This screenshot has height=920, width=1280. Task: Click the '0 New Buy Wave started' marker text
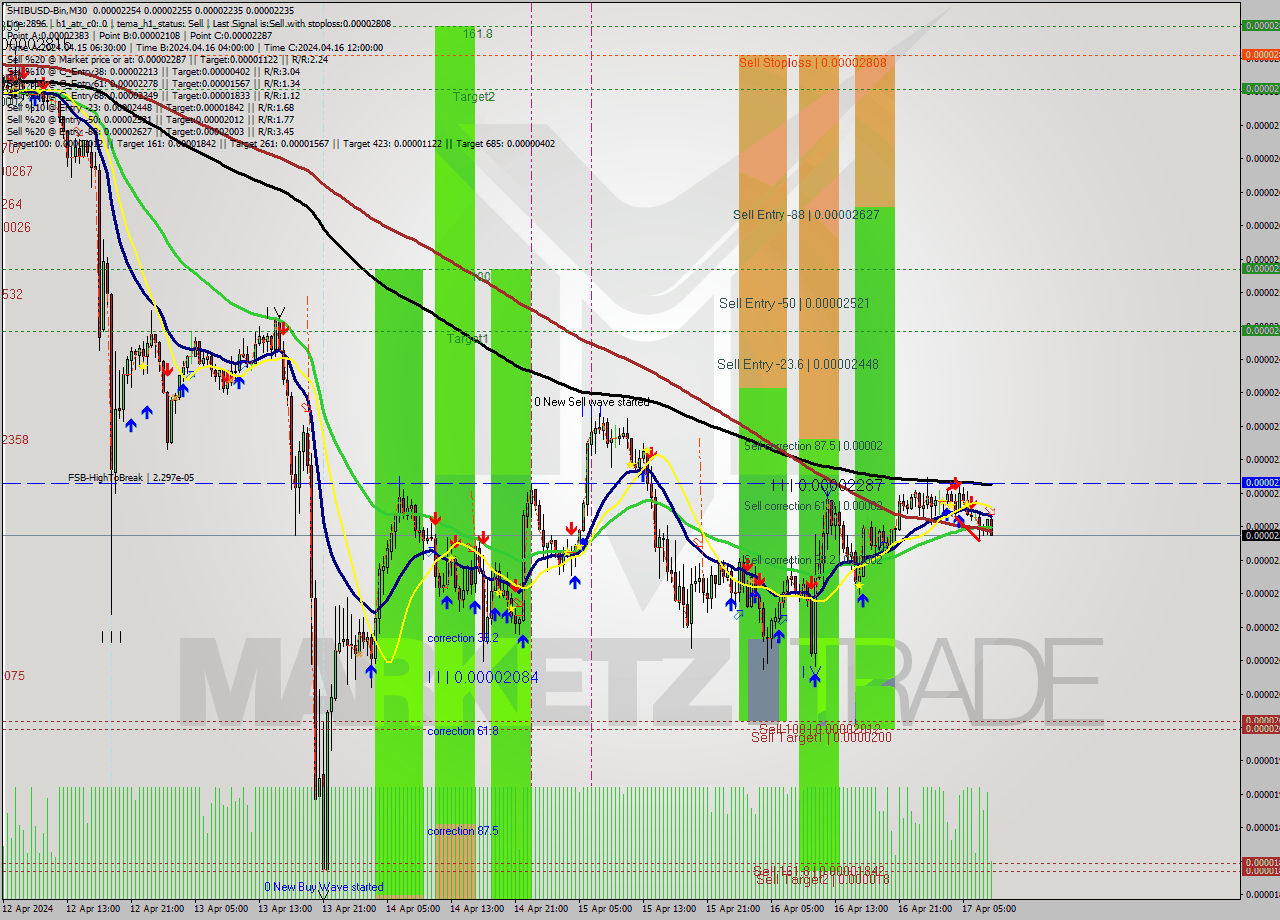[x=323, y=887]
